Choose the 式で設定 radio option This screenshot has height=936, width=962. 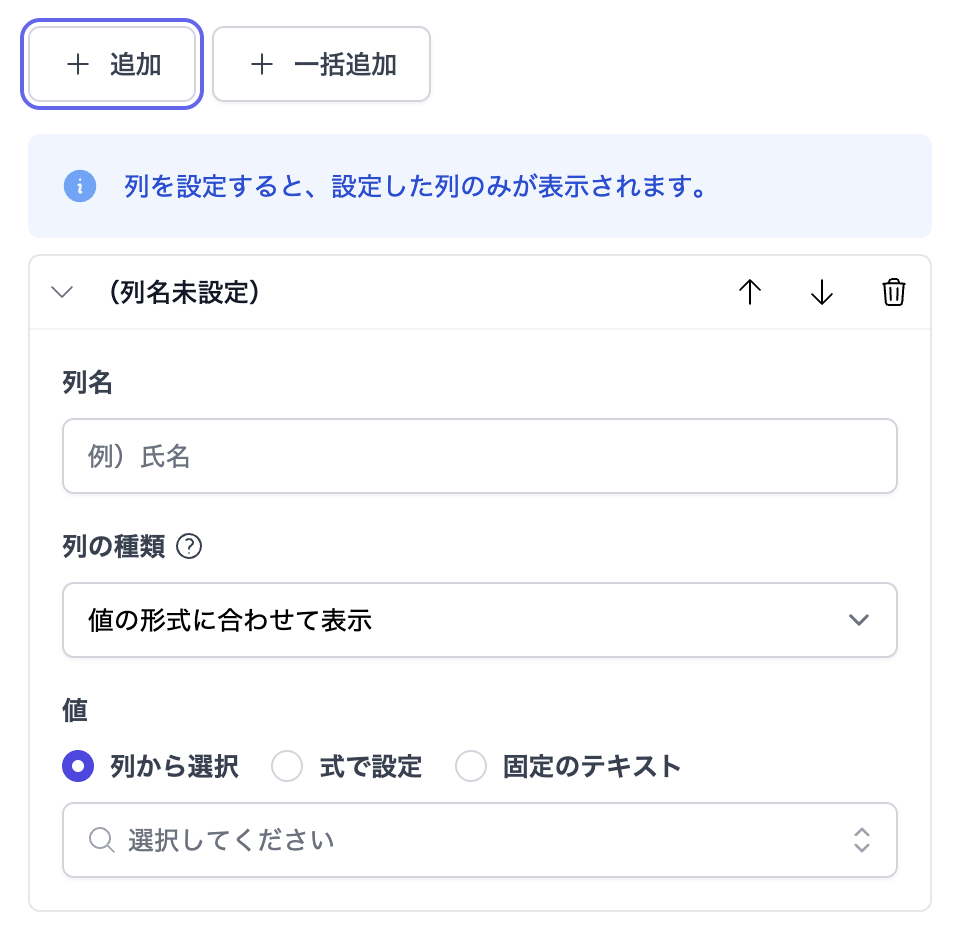287,767
